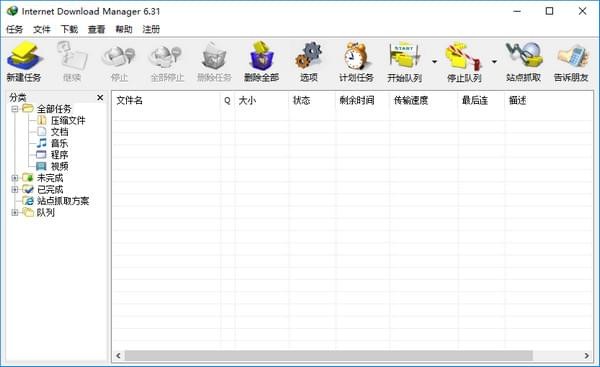Screen dimensions: 600x367
Task: Click the 音乐 music note icon
Action: coord(41,143)
